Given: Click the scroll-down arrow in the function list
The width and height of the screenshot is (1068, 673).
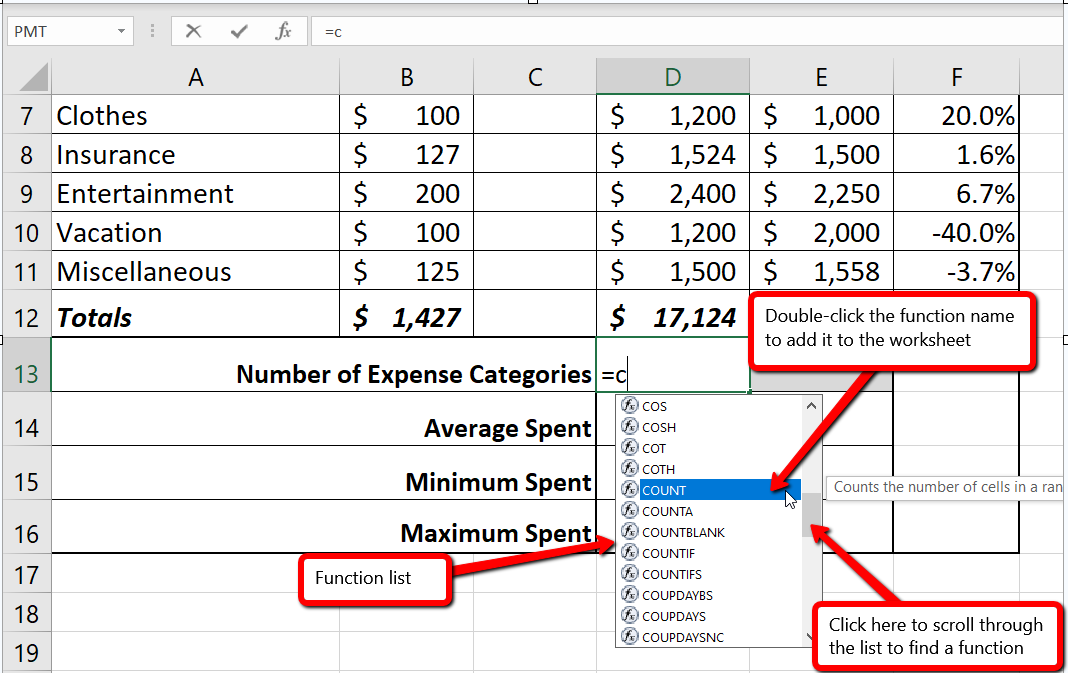Looking at the screenshot, I should click(x=812, y=635).
